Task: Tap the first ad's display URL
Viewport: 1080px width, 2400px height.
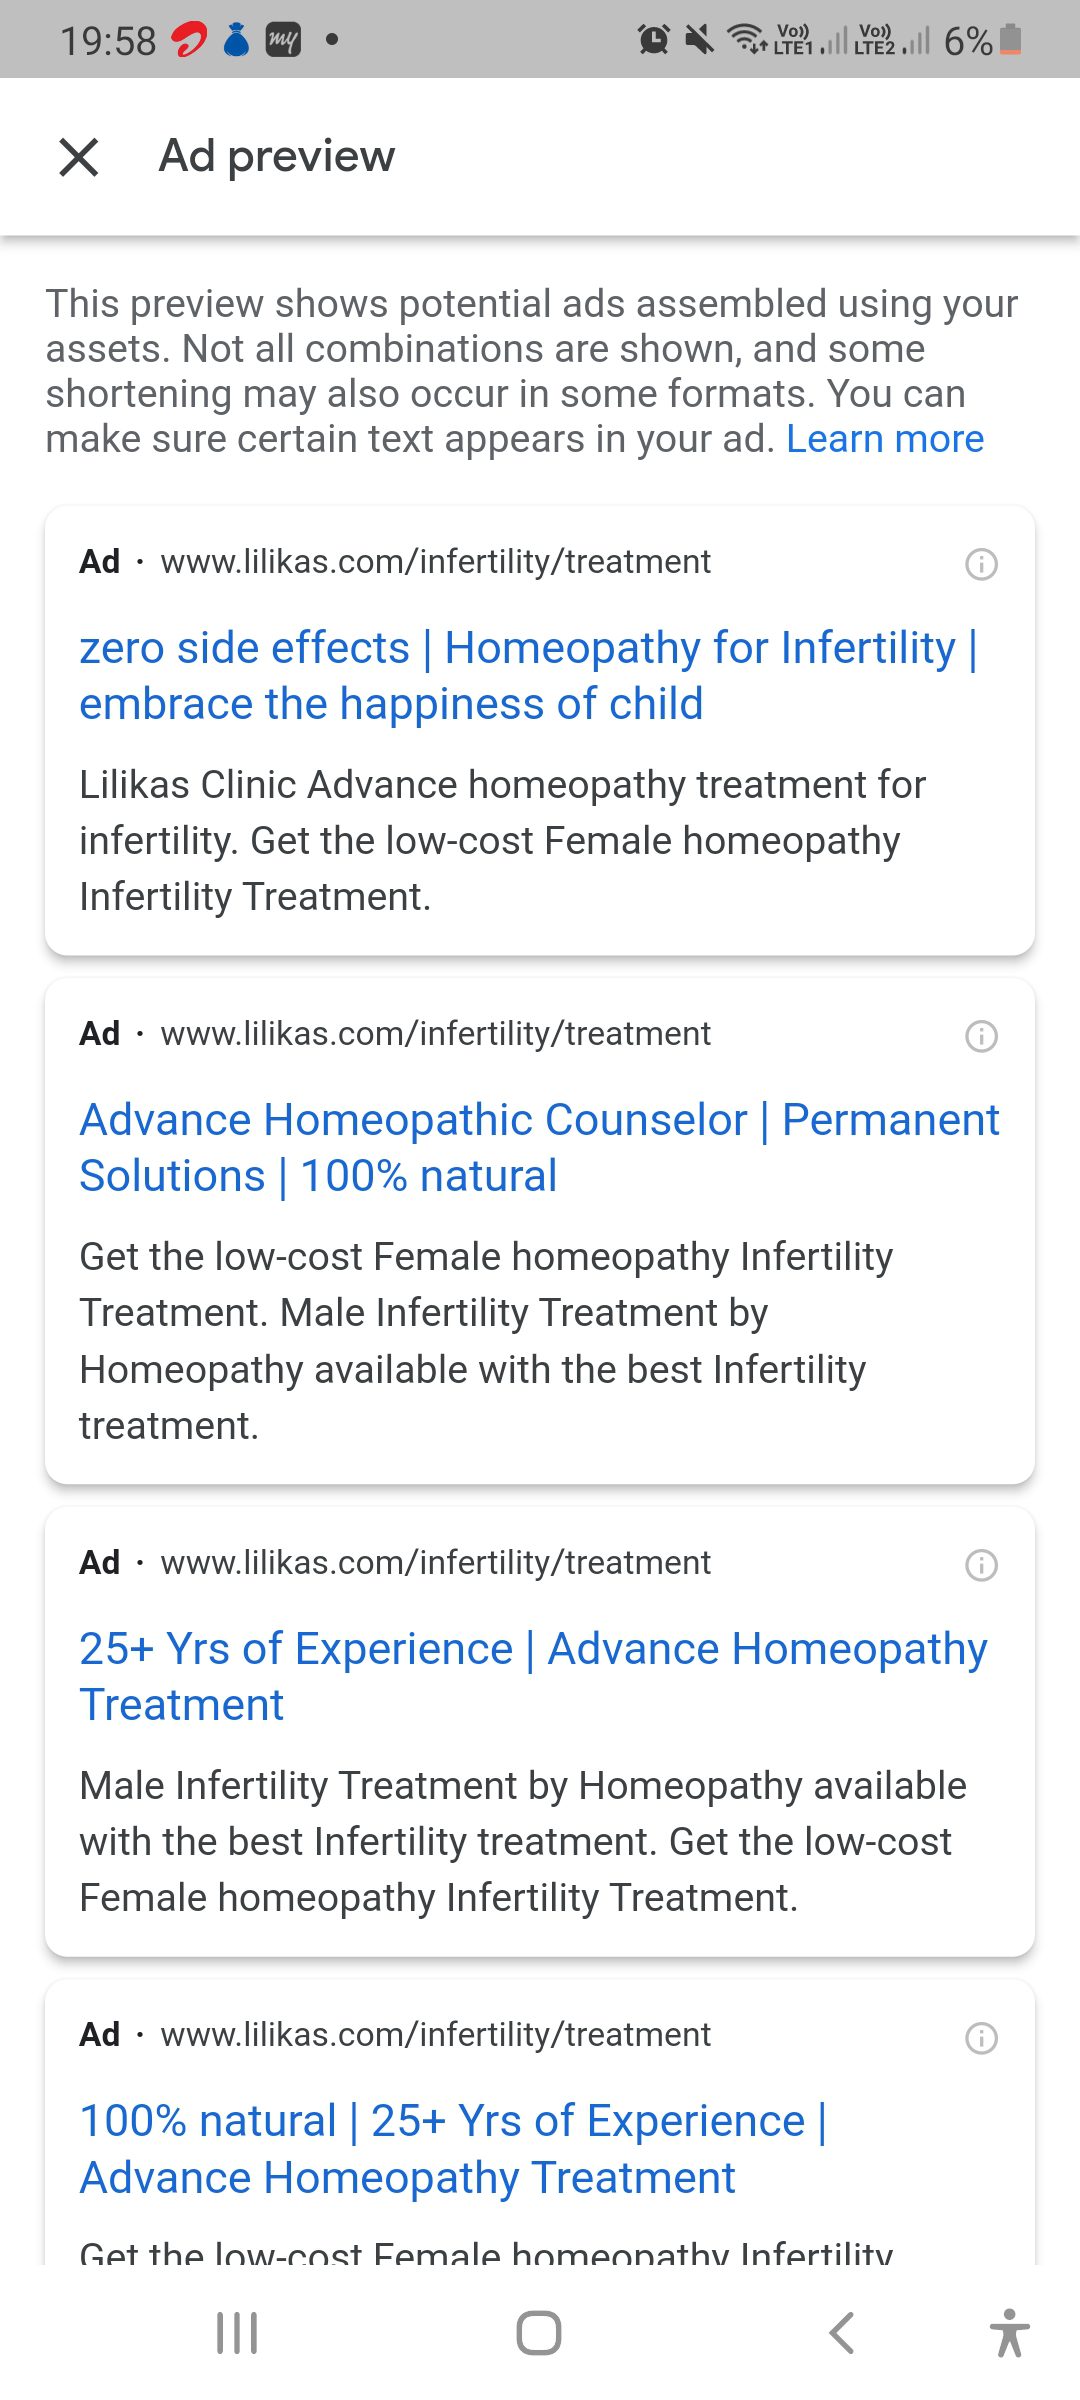Action: (435, 562)
